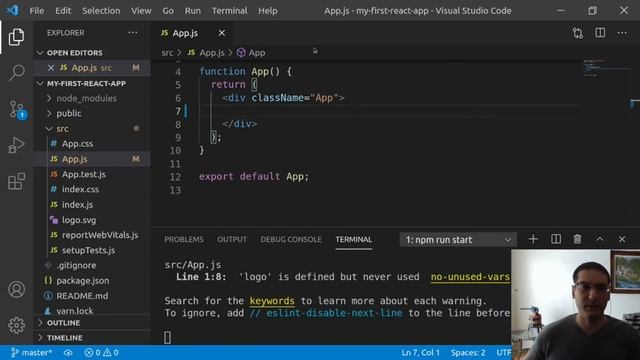Click the App symbol breadcrumb
Screen dimensions: 640x360
pyautogui.click(x=252, y=53)
